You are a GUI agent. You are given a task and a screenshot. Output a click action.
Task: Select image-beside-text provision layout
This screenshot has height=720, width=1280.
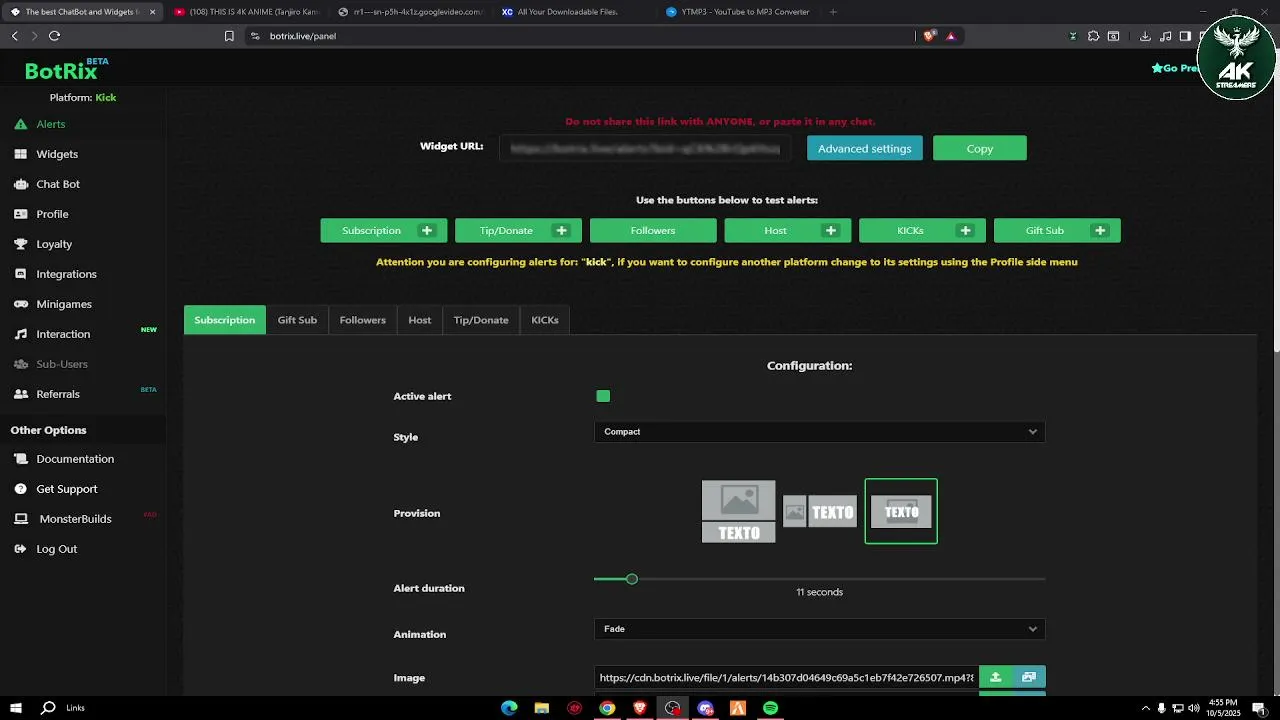point(820,512)
